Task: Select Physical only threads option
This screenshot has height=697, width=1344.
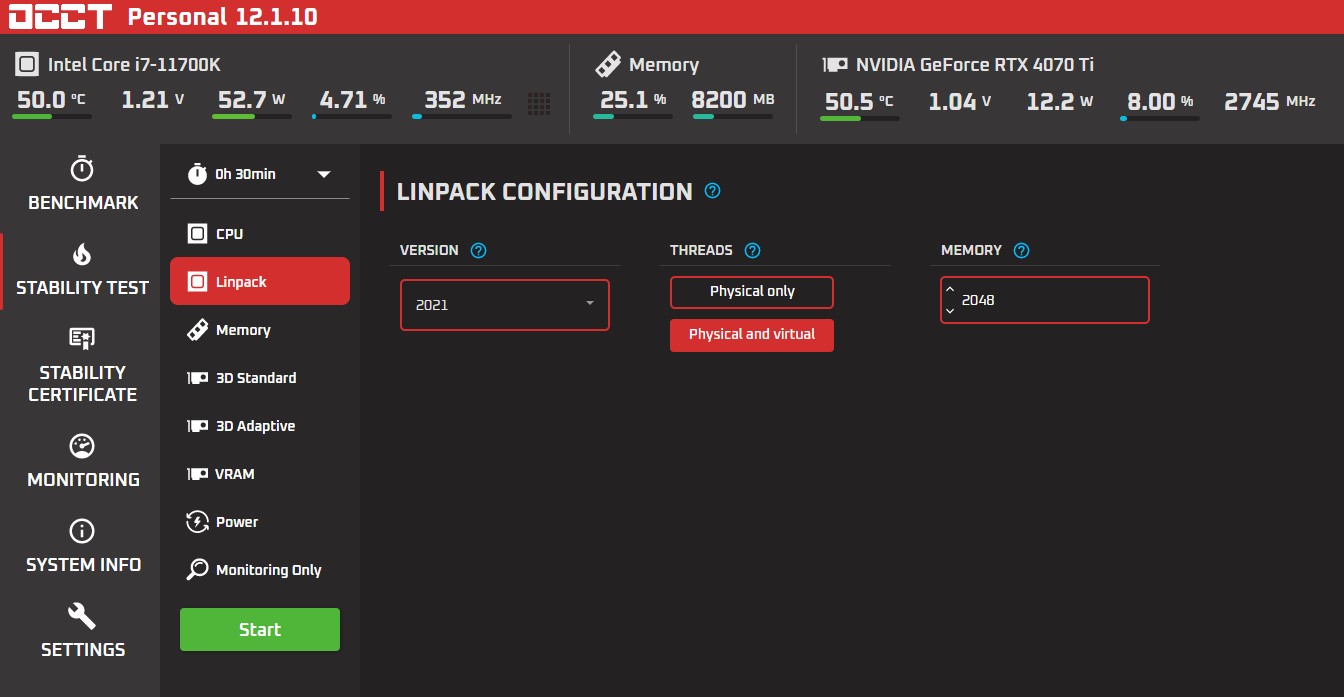Action: (x=751, y=292)
